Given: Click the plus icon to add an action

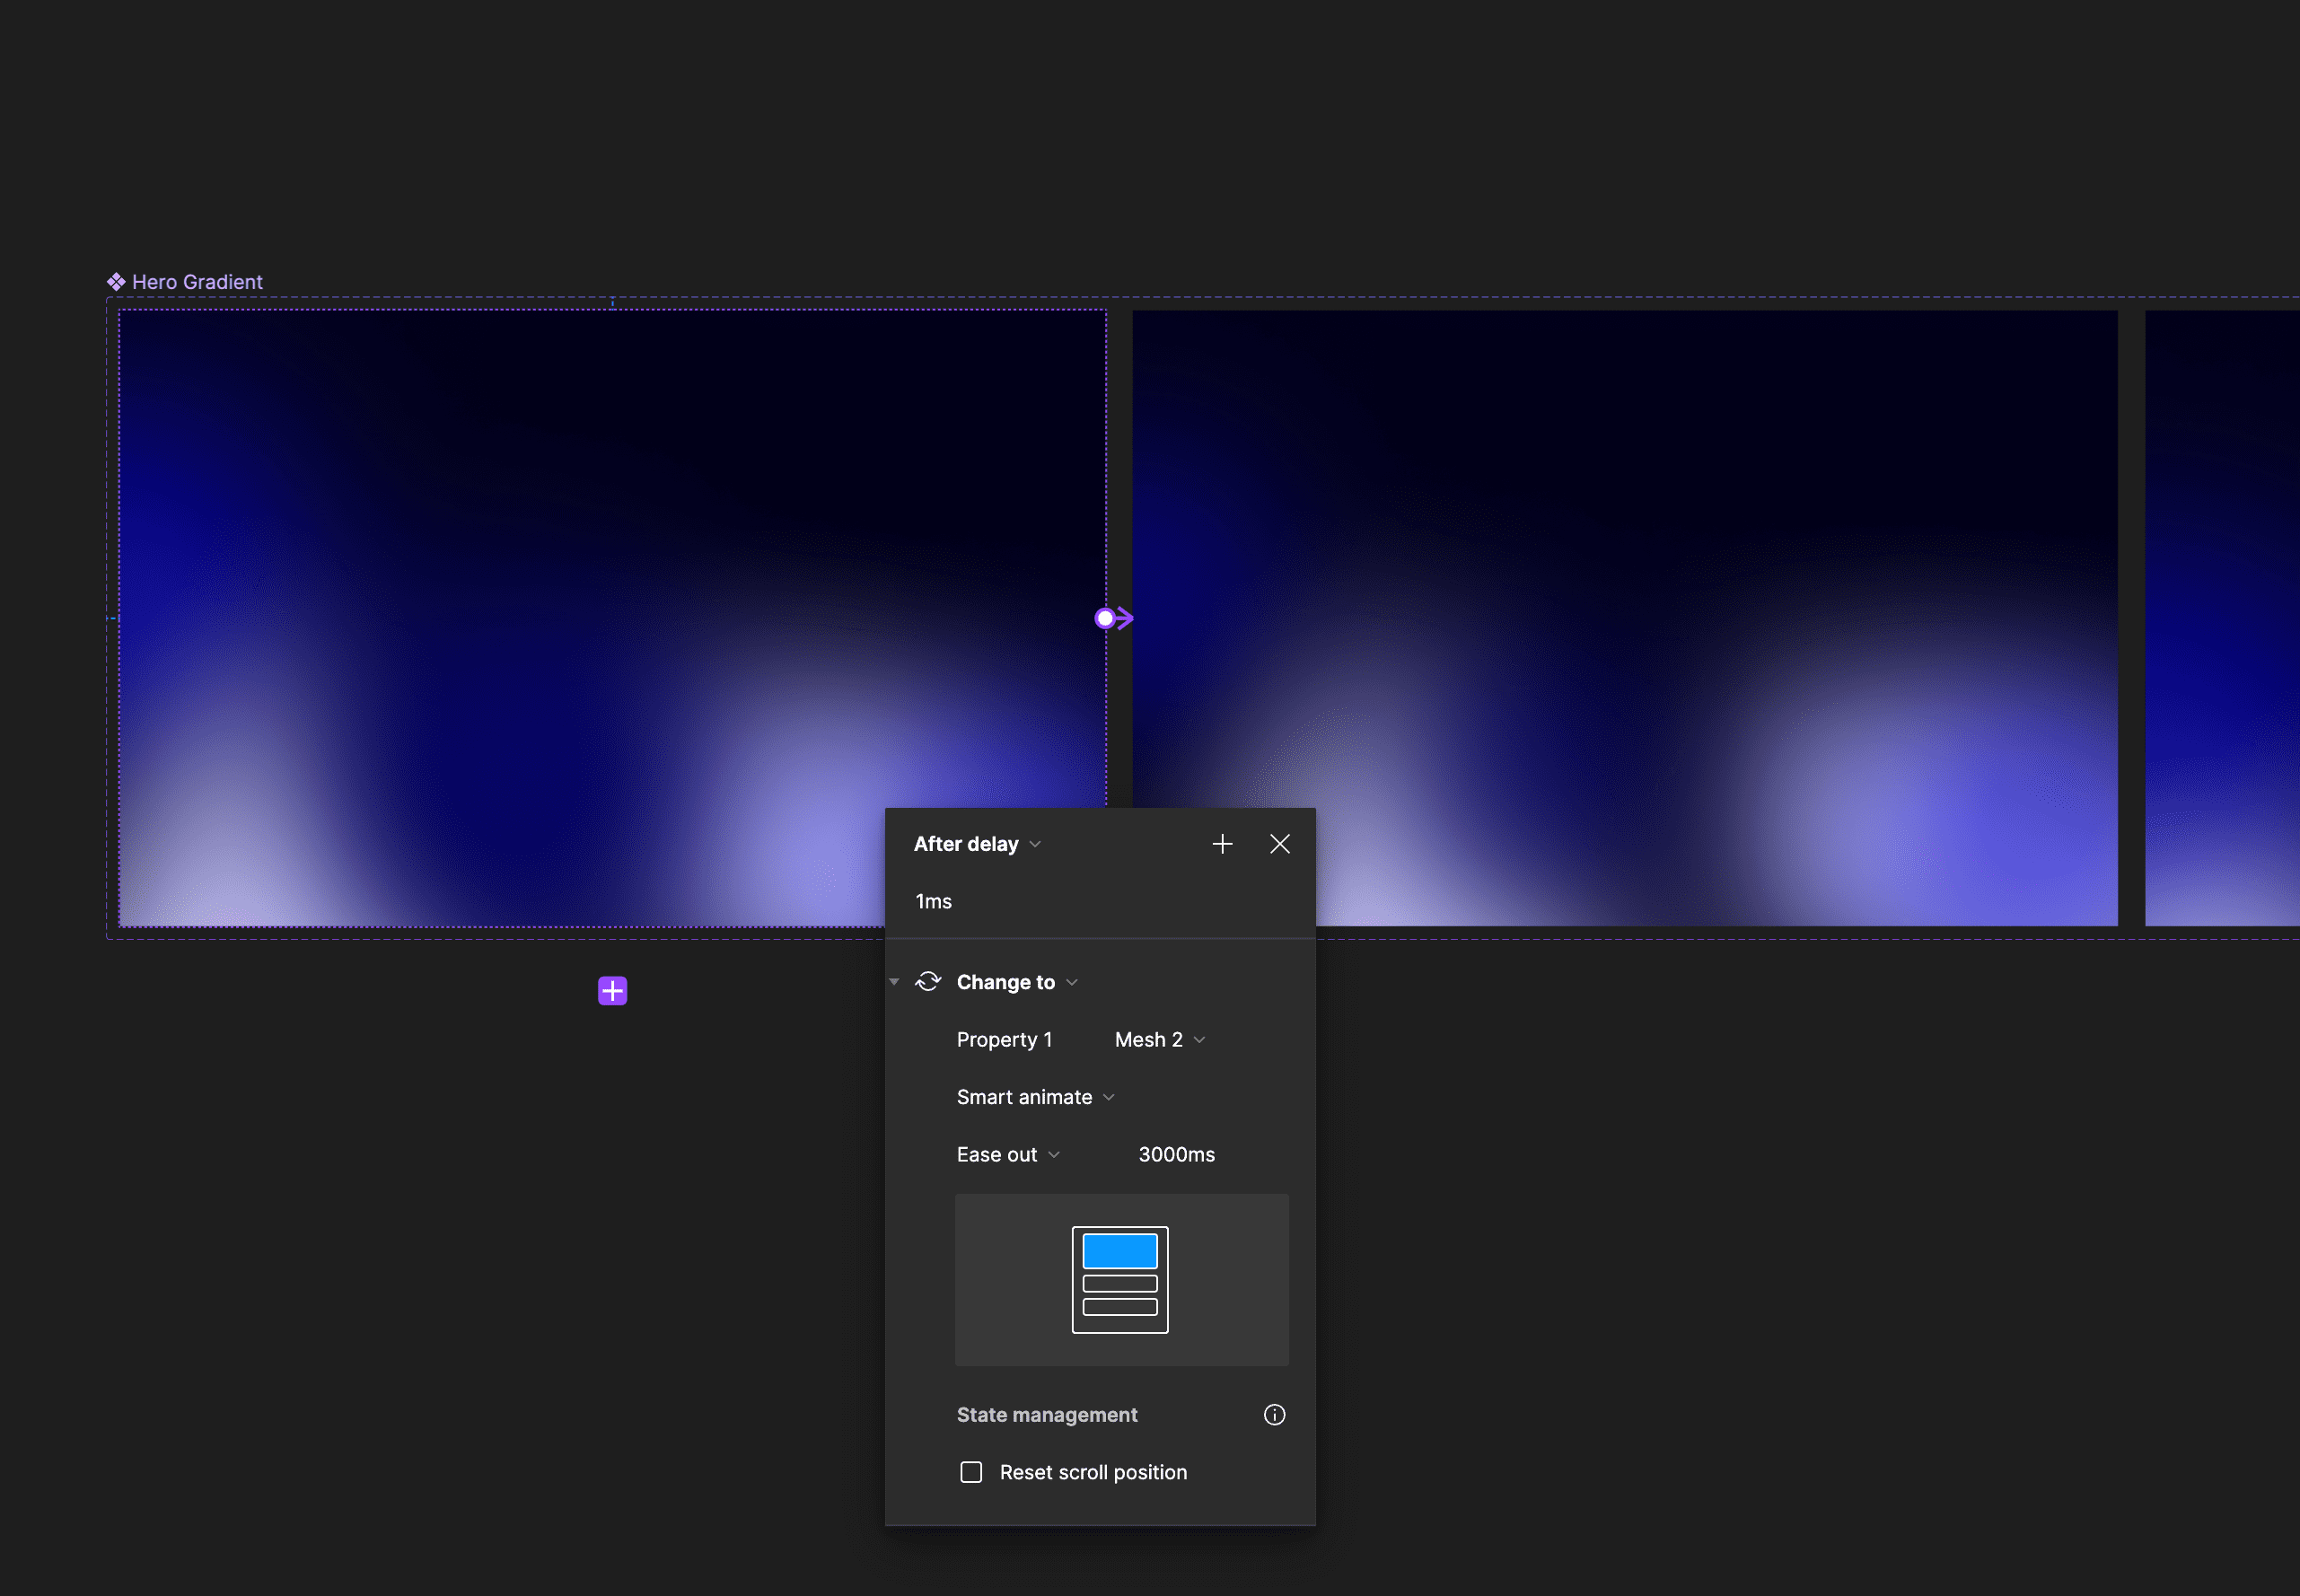Looking at the screenshot, I should tap(1222, 844).
